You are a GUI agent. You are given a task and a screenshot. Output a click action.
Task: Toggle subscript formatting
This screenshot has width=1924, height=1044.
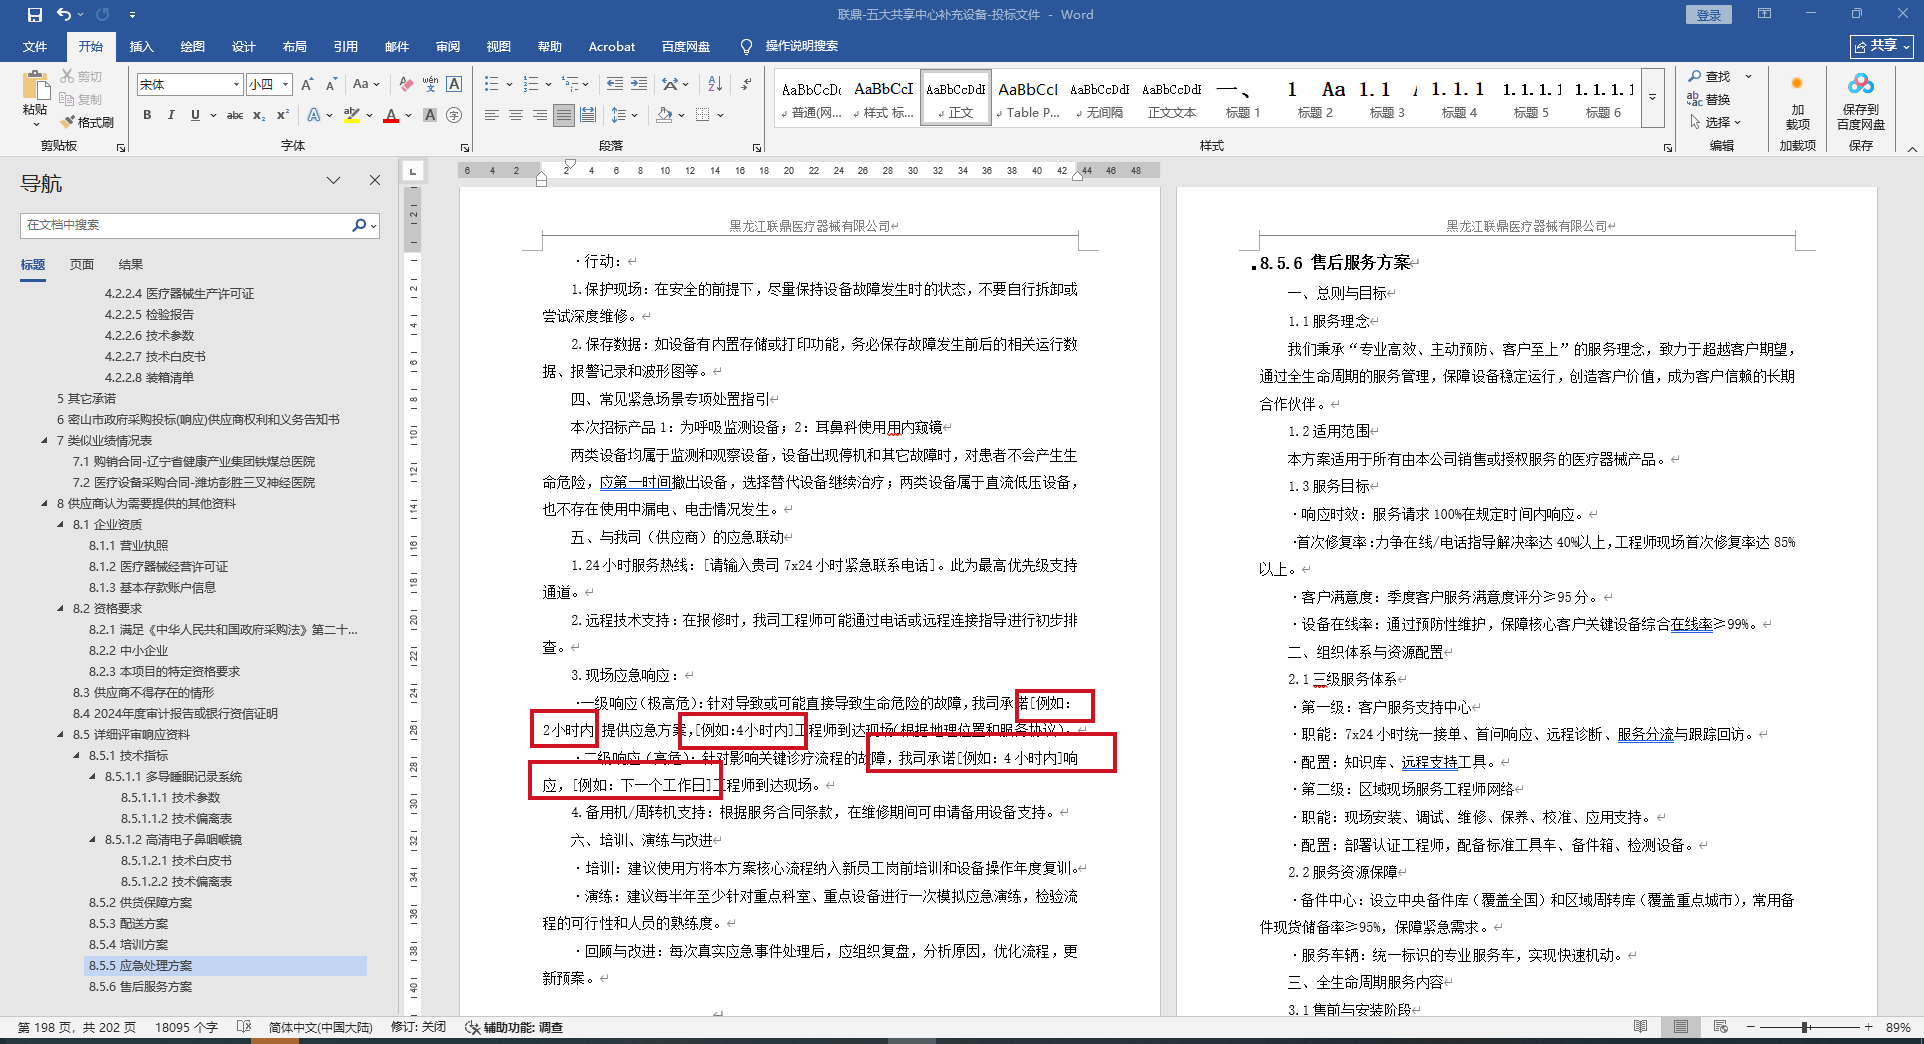(x=259, y=115)
